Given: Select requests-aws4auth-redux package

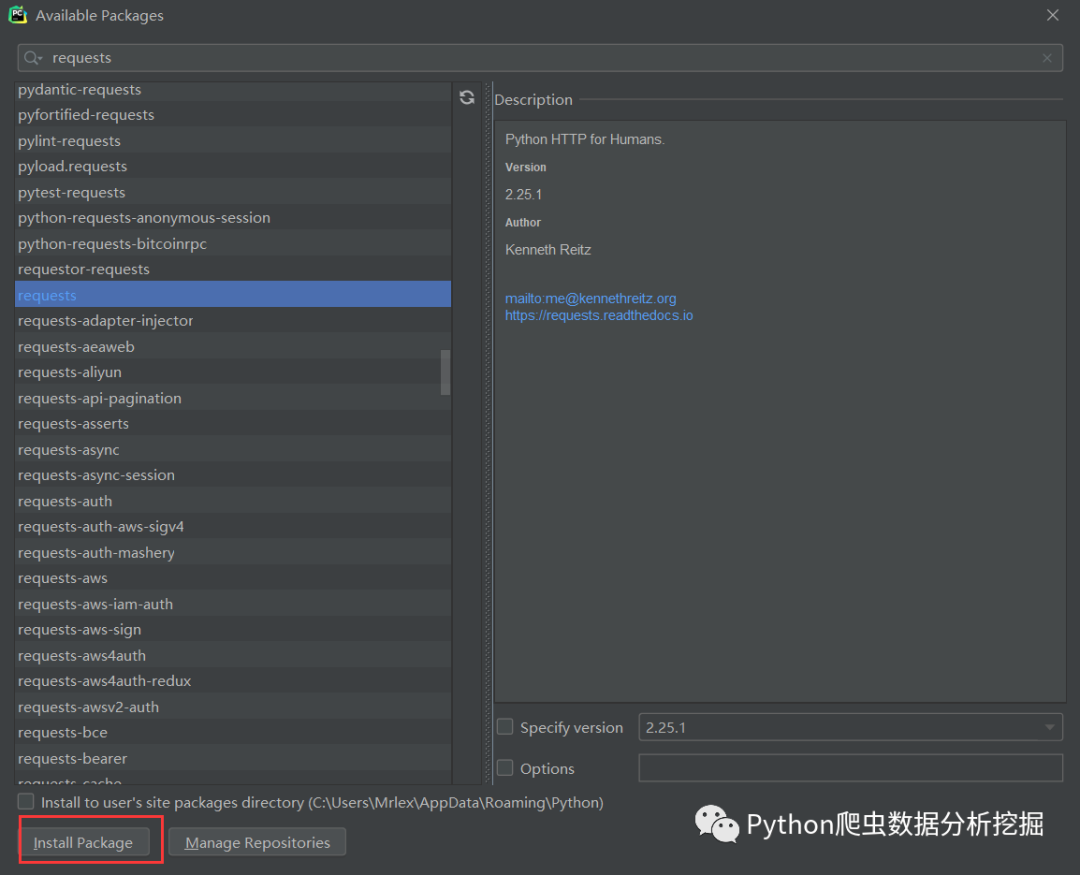Looking at the screenshot, I should [x=233, y=681].
